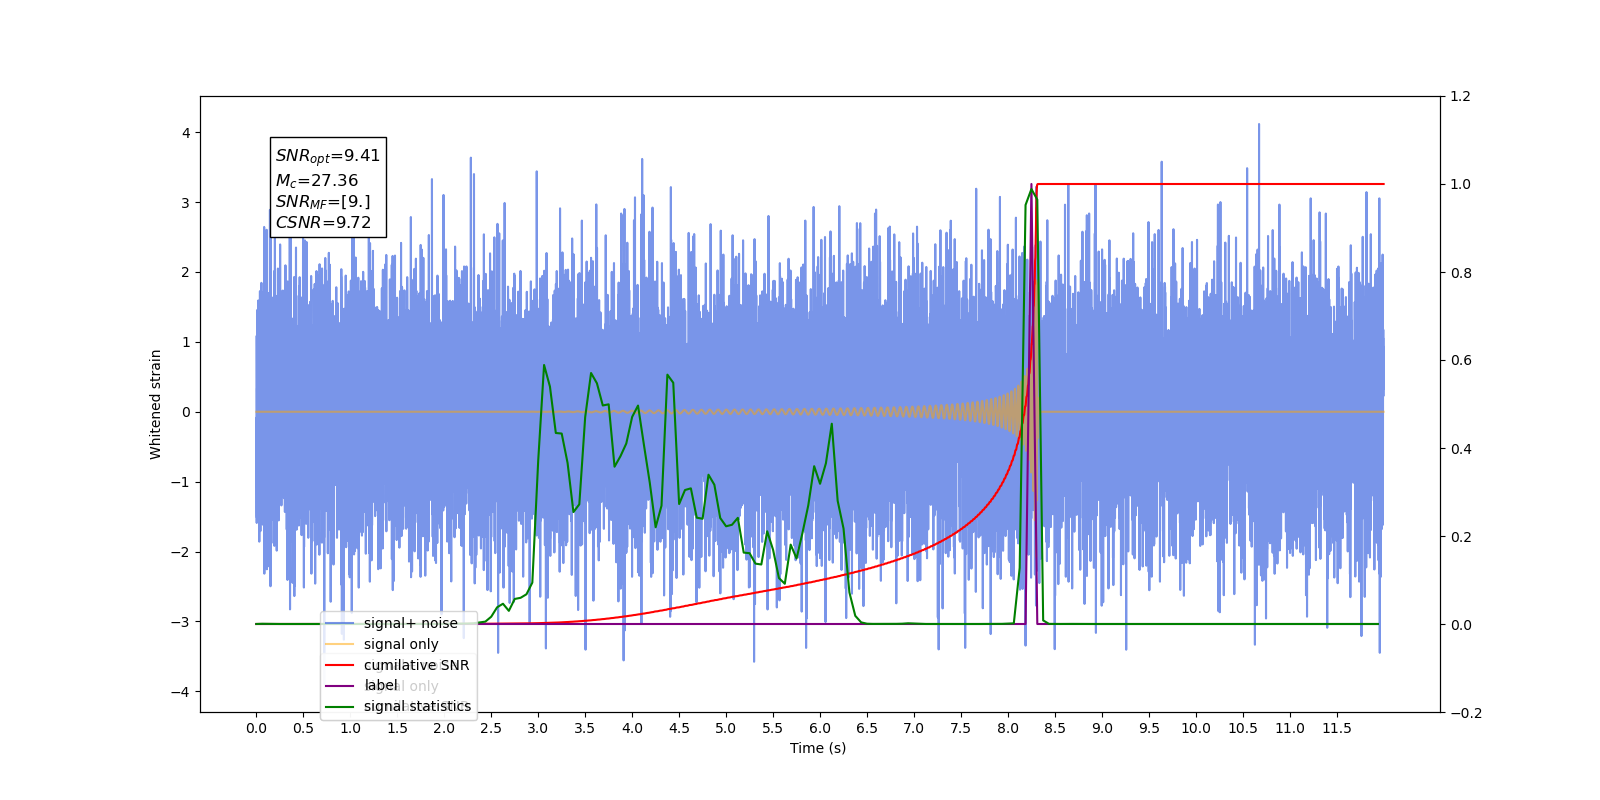1600x800 pixels.
Task: Click the 5.0 tick on the time axis
Action: point(726,728)
